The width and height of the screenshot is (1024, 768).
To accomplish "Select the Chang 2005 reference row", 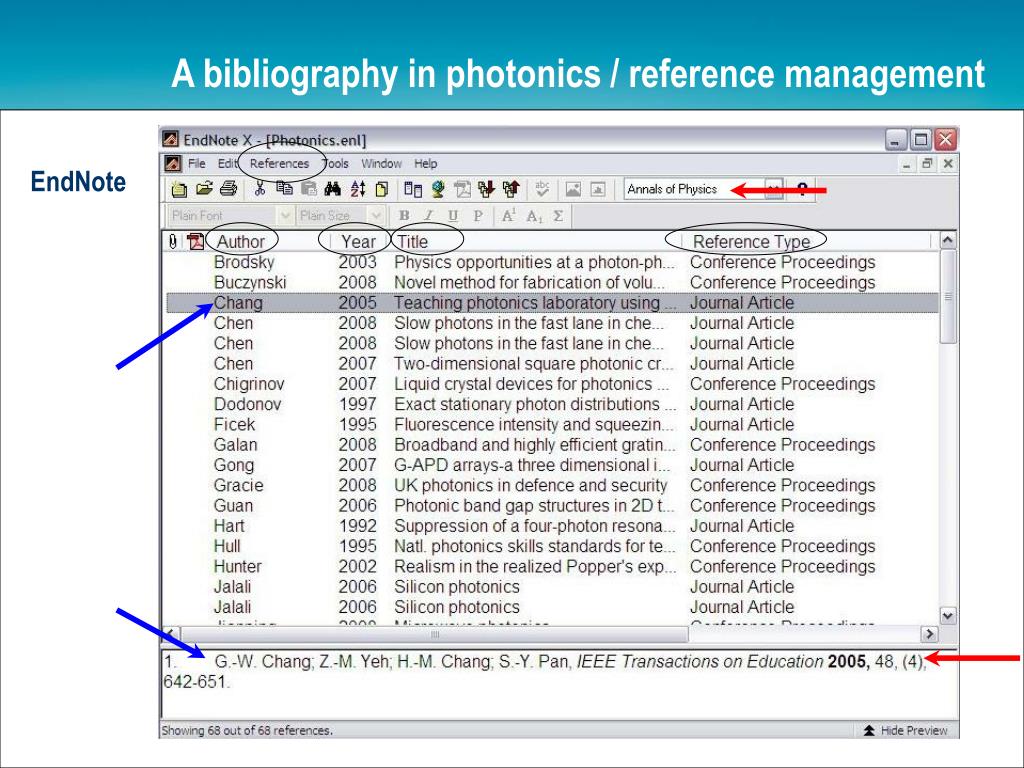I will pyautogui.click(x=552, y=302).
